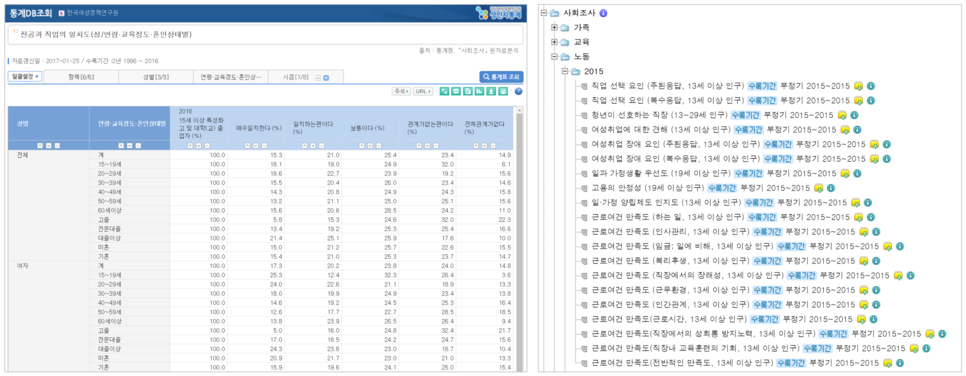Click the 매우일치한다 (%) column header
Screen dimensions: 966x376
point(256,128)
